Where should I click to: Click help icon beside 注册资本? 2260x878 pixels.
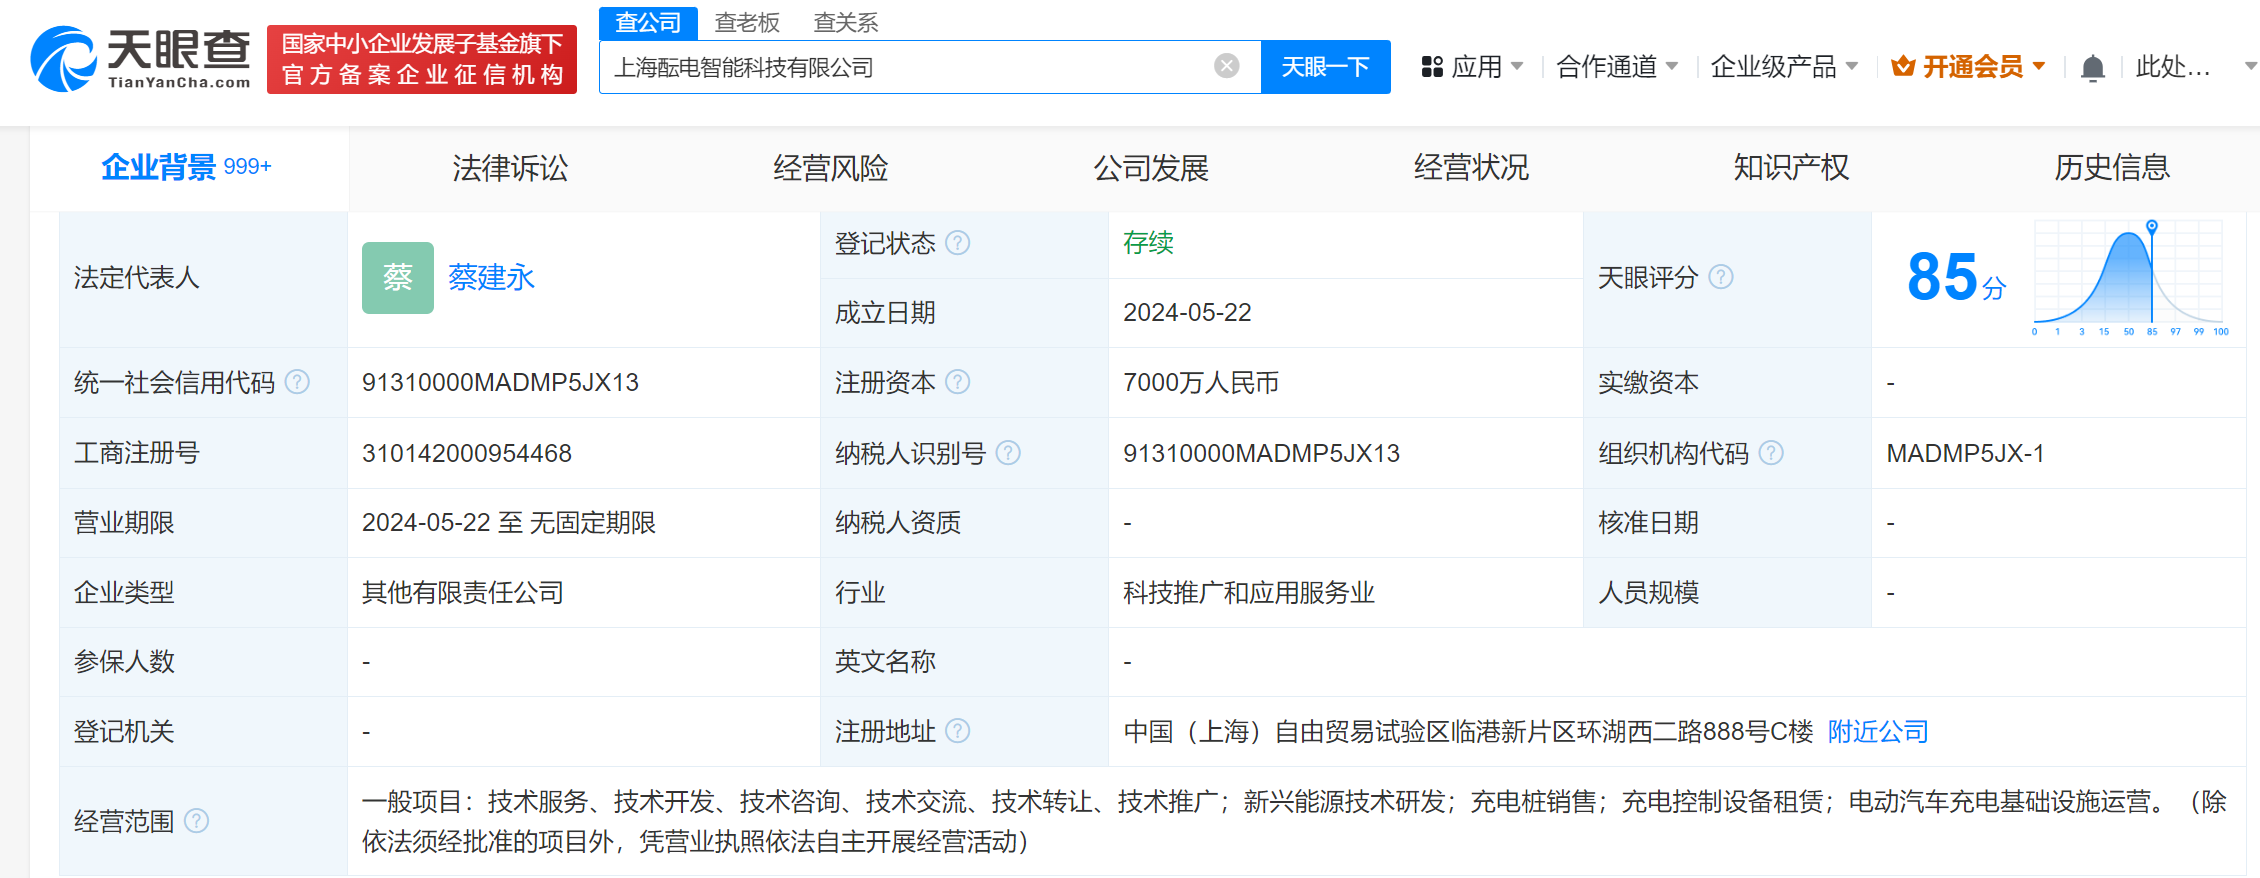tap(957, 382)
